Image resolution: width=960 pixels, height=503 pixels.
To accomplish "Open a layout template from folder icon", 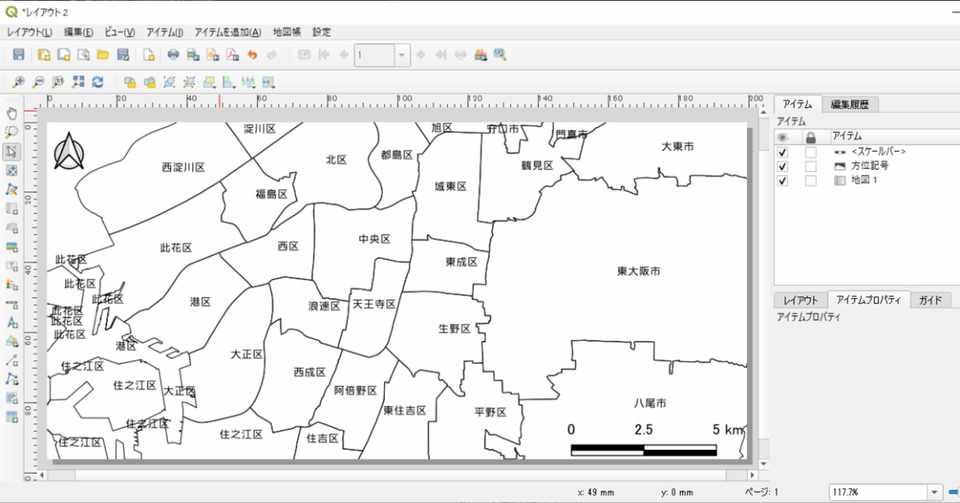I will coord(103,54).
